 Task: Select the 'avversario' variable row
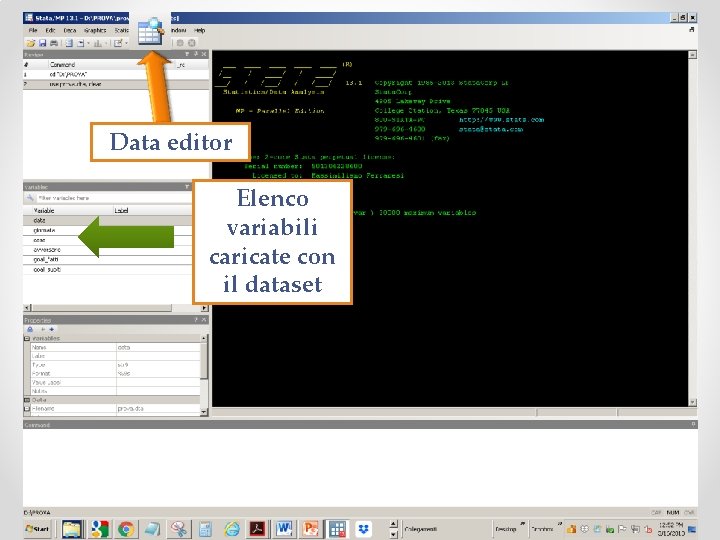click(x=108, y=250)
